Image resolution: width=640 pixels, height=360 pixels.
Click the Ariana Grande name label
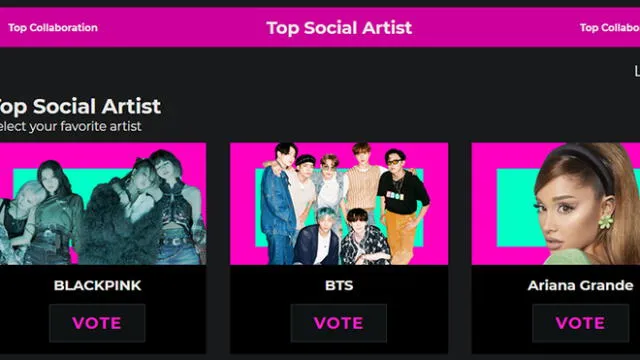click(x=580, y=285)
